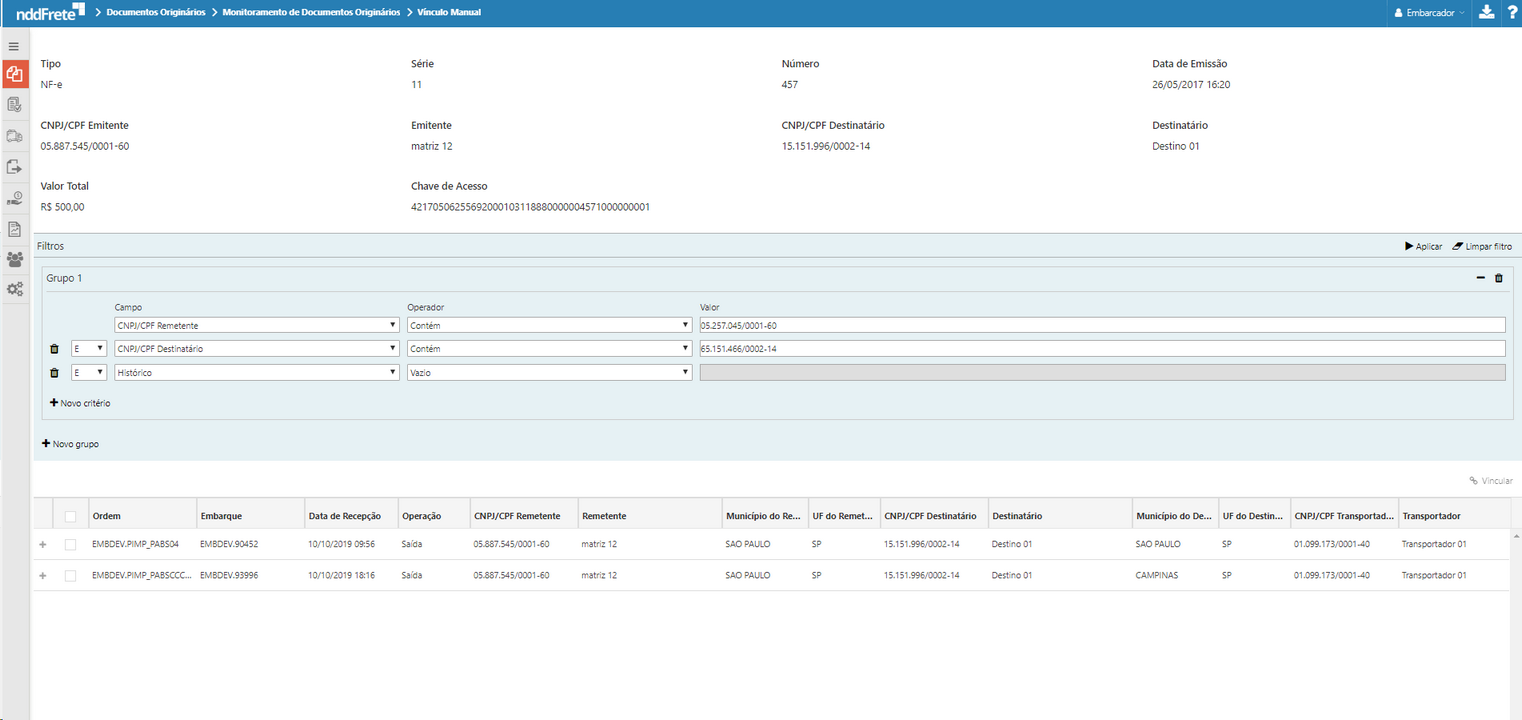This screenshot has width=1522, height=720.
Task: Click the Aplicar filter button
Action: [x=1423, y=246]
